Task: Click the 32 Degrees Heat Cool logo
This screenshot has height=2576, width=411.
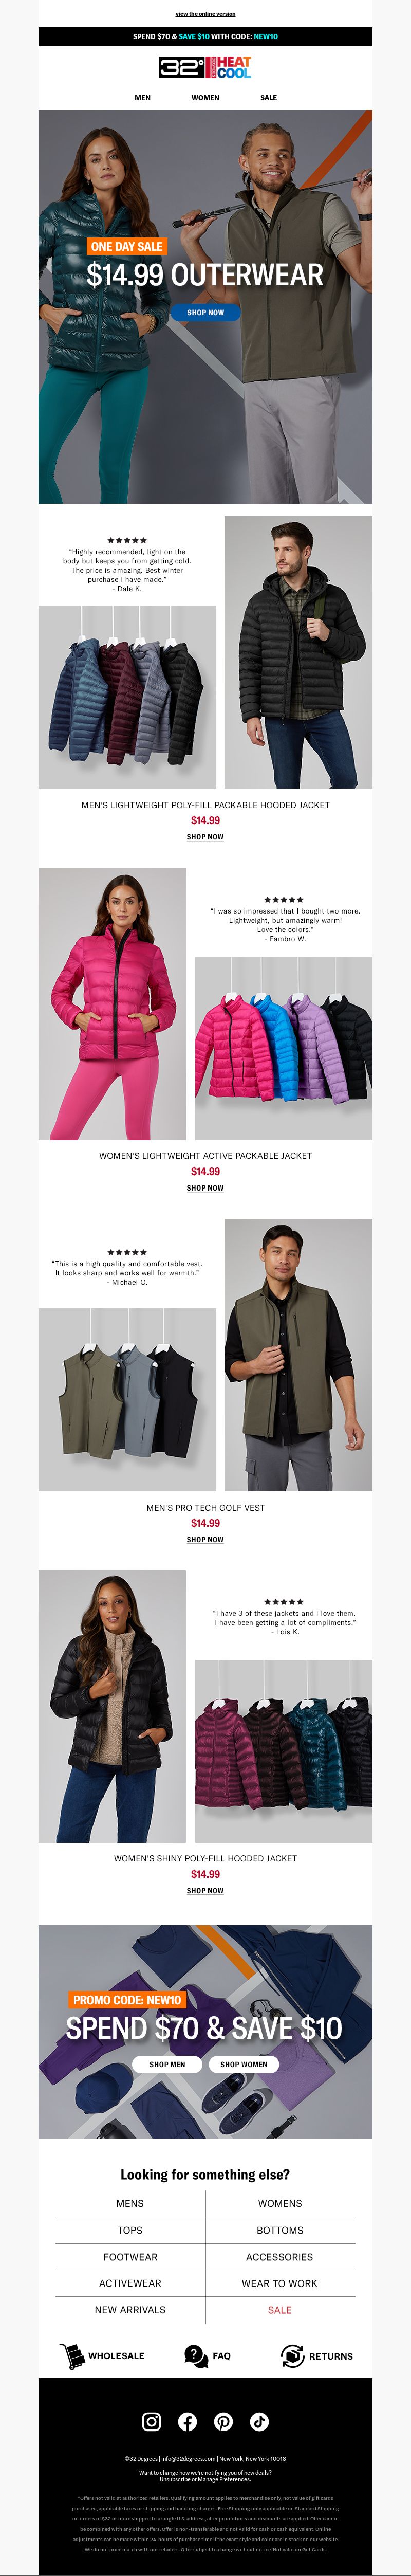Action: tap(205, 67)
